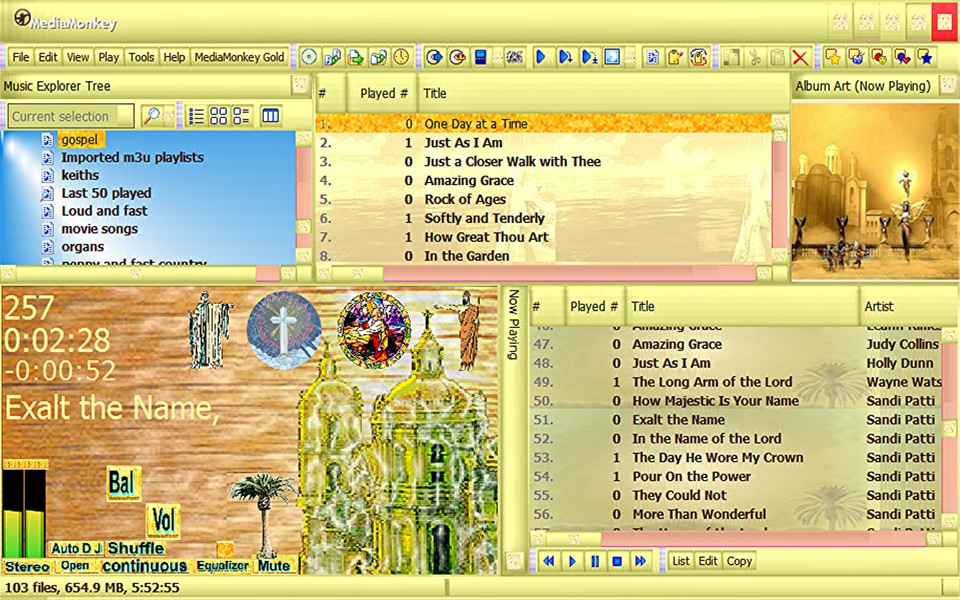
Task: Open the Current selection search dropdown
Action: click(72, 116)
